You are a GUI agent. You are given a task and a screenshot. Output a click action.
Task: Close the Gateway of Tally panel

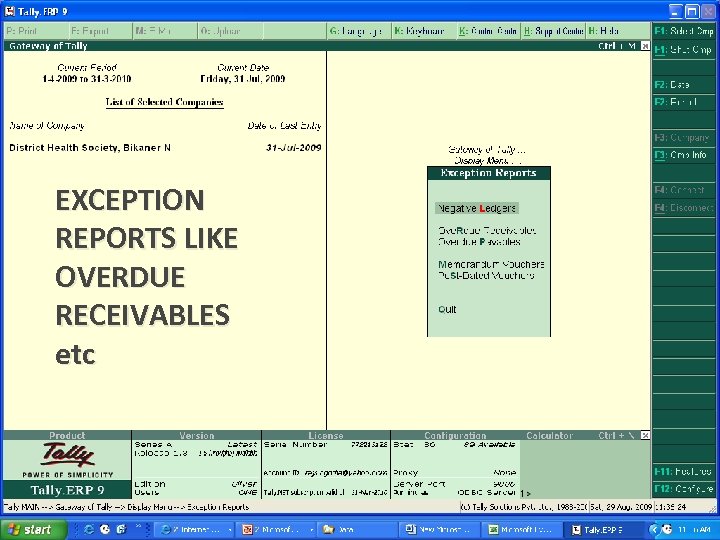click(645, 46)
